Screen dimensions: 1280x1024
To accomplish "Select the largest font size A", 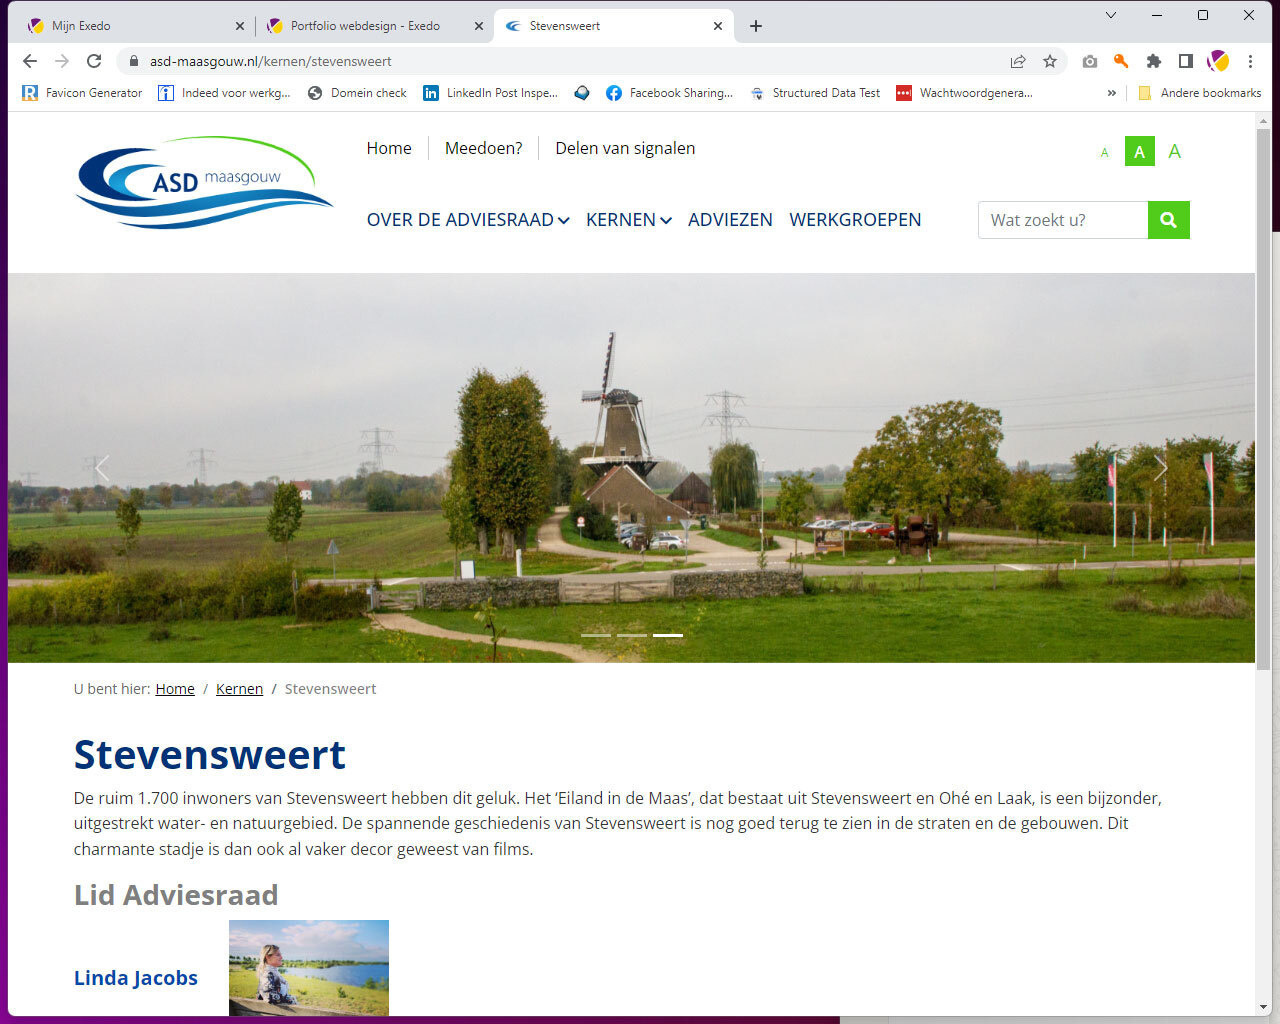I will pos(1174,152).
